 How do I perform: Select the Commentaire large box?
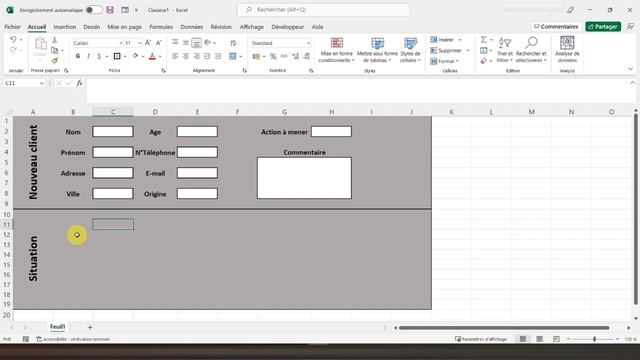point(304,178)
